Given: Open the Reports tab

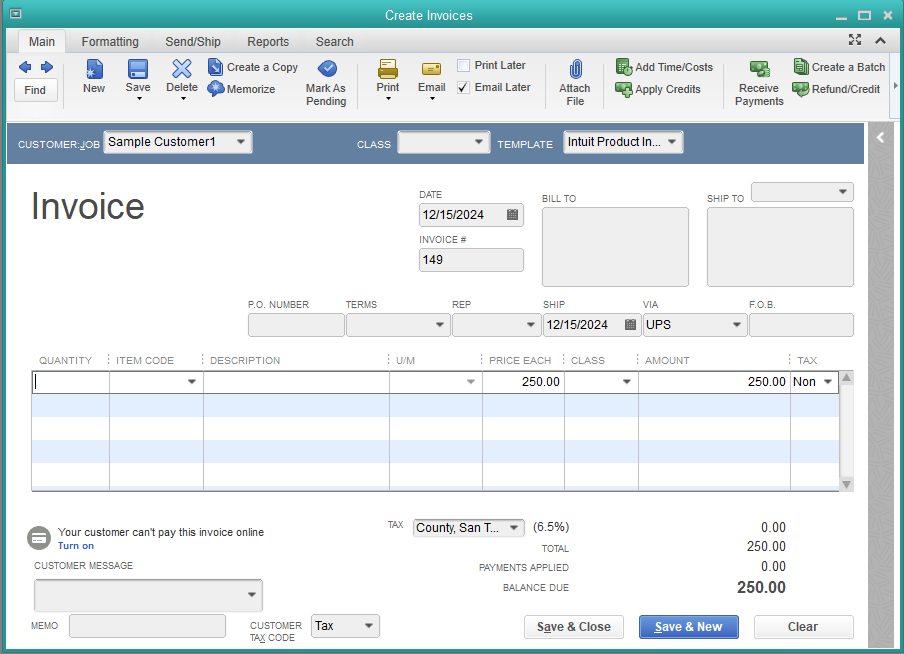Looking at the screenshot, I should (268, 42).
